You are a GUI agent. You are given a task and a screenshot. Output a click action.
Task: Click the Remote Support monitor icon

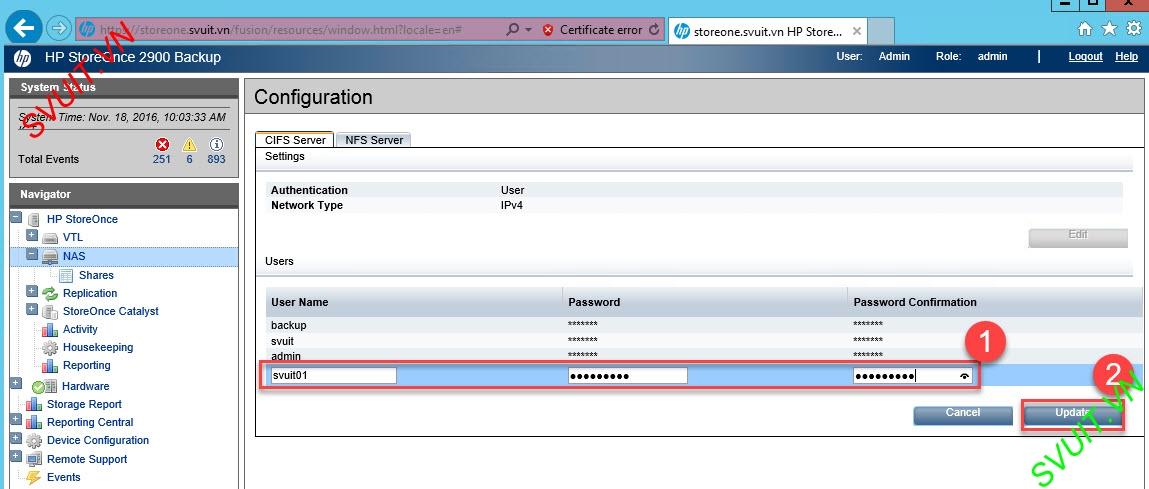tap(34, 460)
